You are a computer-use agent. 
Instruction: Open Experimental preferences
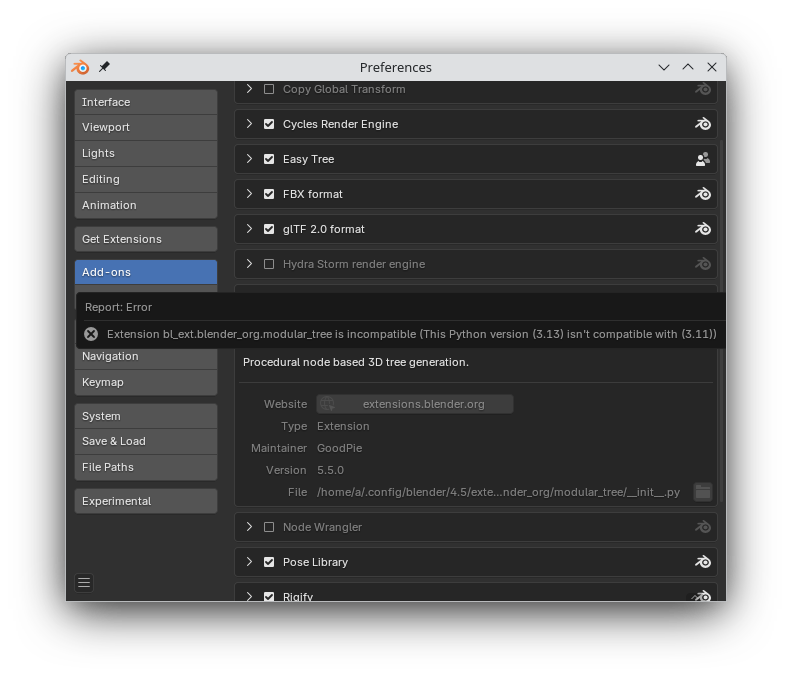point(146,501)
